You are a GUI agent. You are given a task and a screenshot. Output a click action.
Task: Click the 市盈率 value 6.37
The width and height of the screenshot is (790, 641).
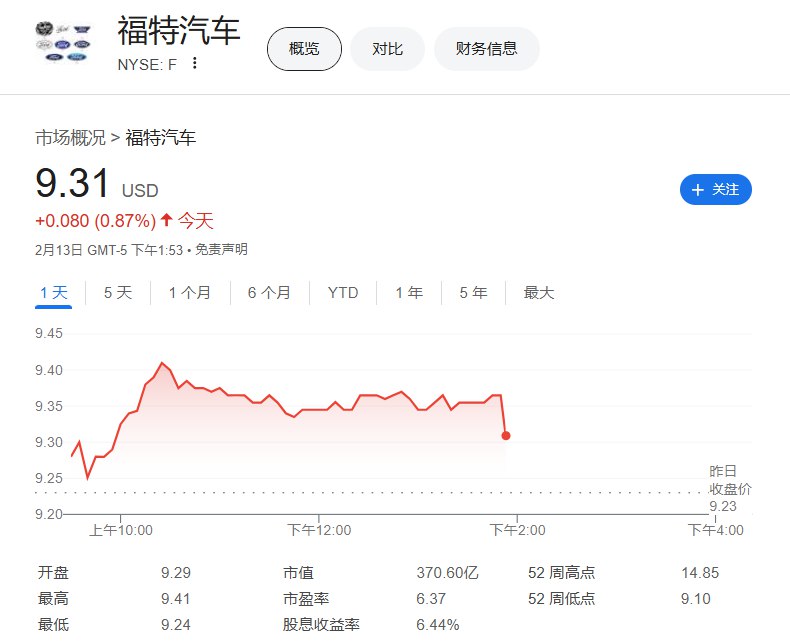tap(431, 599)
